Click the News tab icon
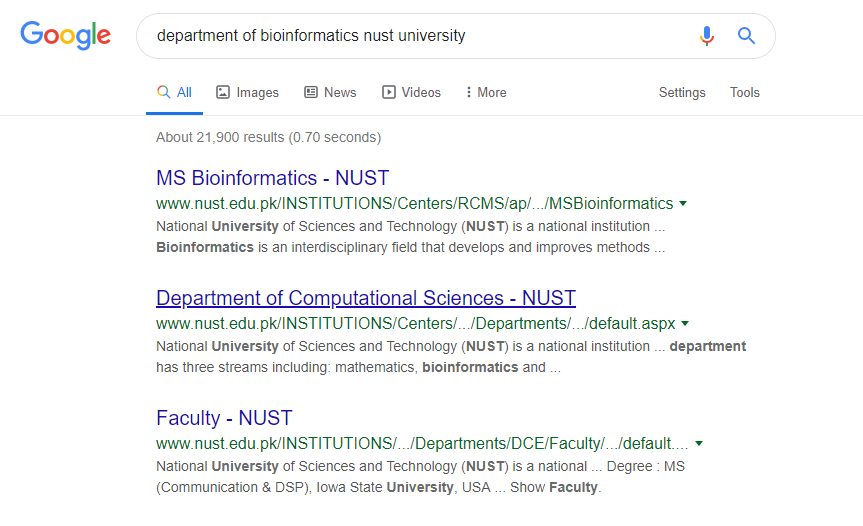Image resolution: width=863 pixels, height=526 pixels. point(311,92)
